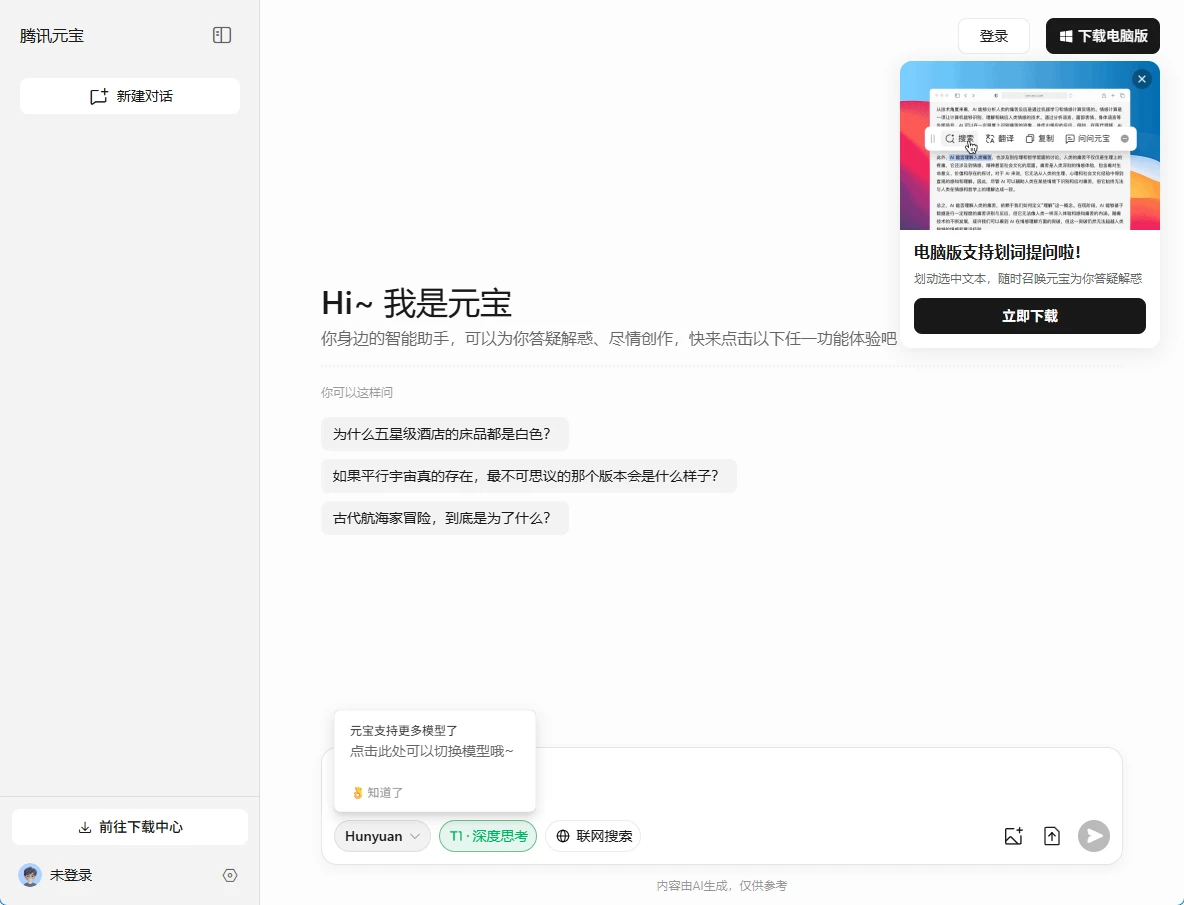Select suggestion about five-star hotel bedding

444,434
